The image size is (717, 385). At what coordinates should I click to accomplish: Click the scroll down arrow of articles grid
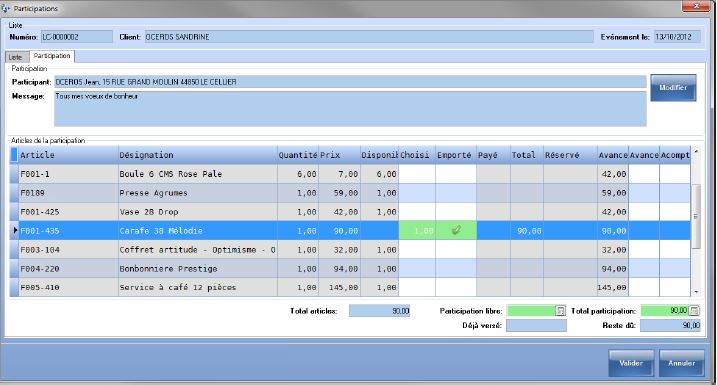pyautogui.click(x=696, y=292)
